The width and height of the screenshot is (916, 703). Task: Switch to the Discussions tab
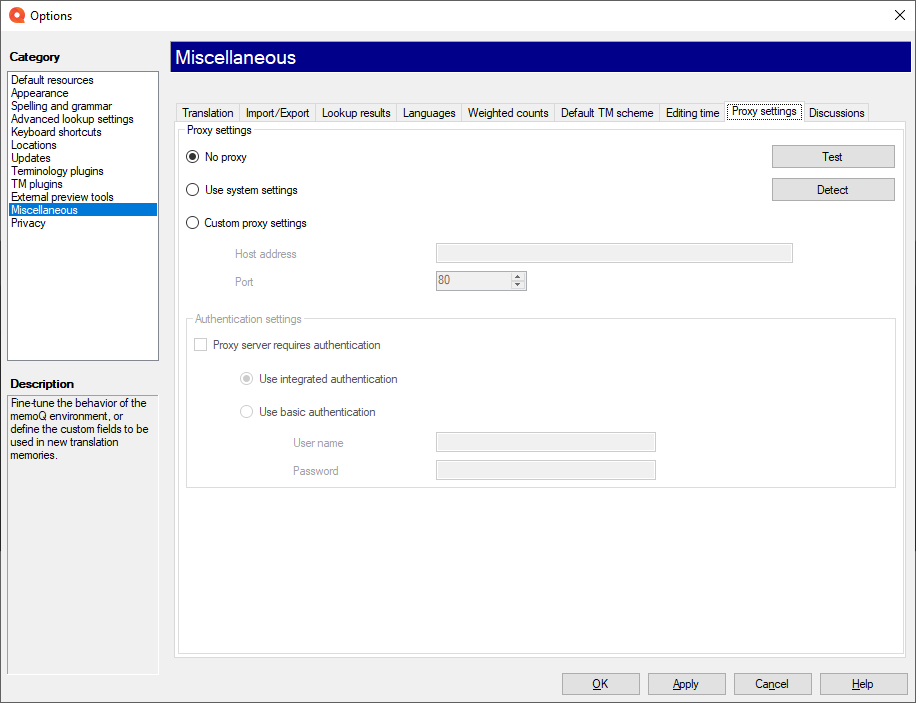click(x=836, y=112)
